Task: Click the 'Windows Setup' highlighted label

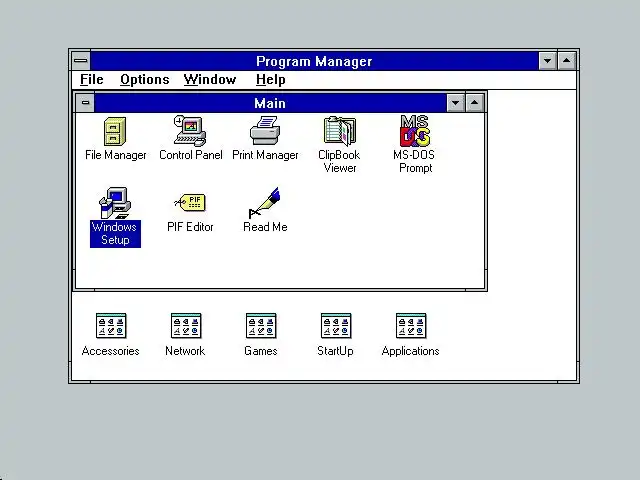Action: [x=115, y=233]
